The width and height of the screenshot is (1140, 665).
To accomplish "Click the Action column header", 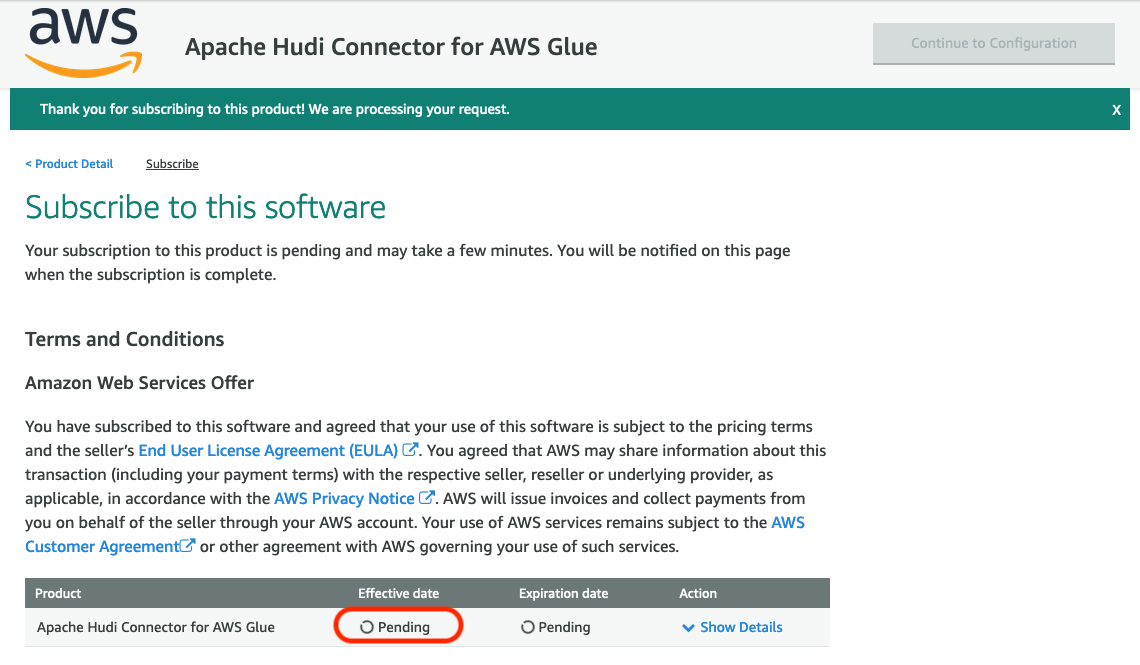I will (x=698, y=593).
